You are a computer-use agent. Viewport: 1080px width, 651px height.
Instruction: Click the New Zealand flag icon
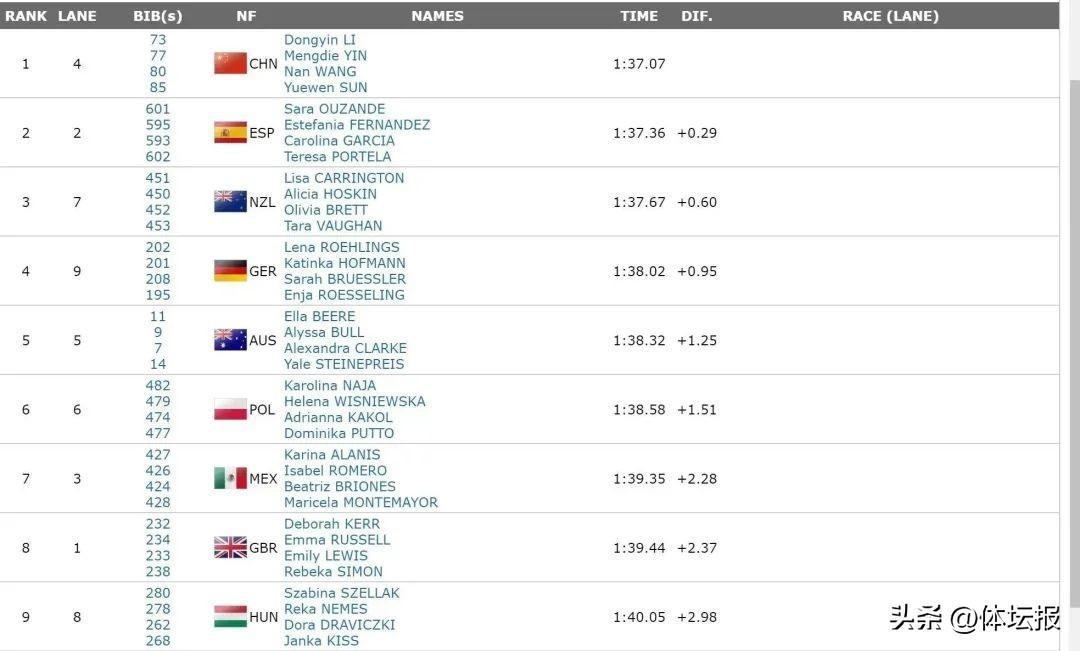[230, 201]
